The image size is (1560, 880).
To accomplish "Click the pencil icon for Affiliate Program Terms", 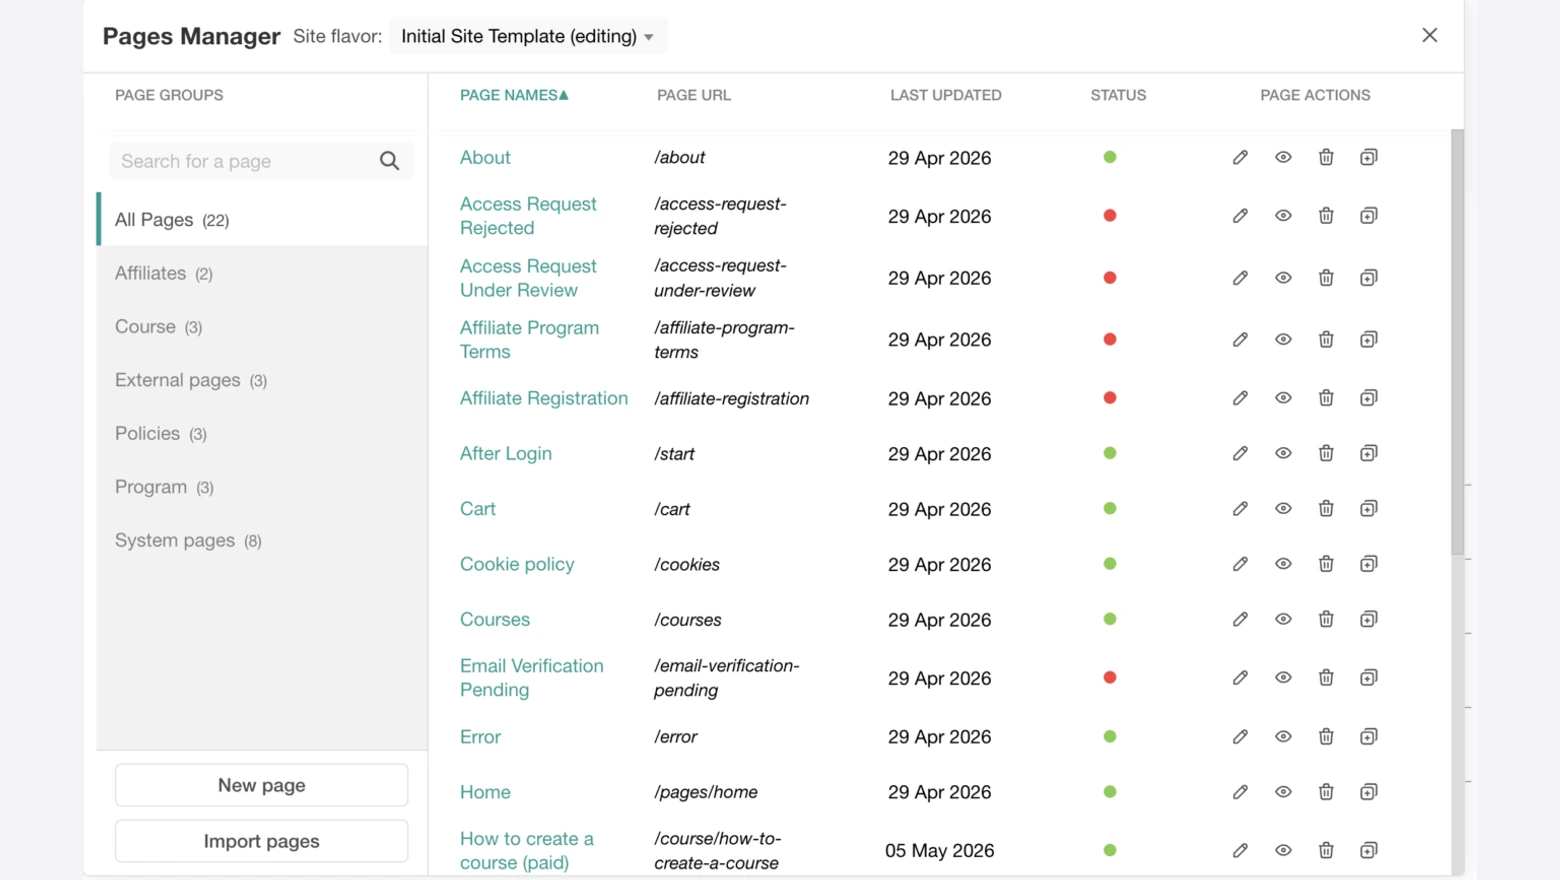I will [1240, 340].
